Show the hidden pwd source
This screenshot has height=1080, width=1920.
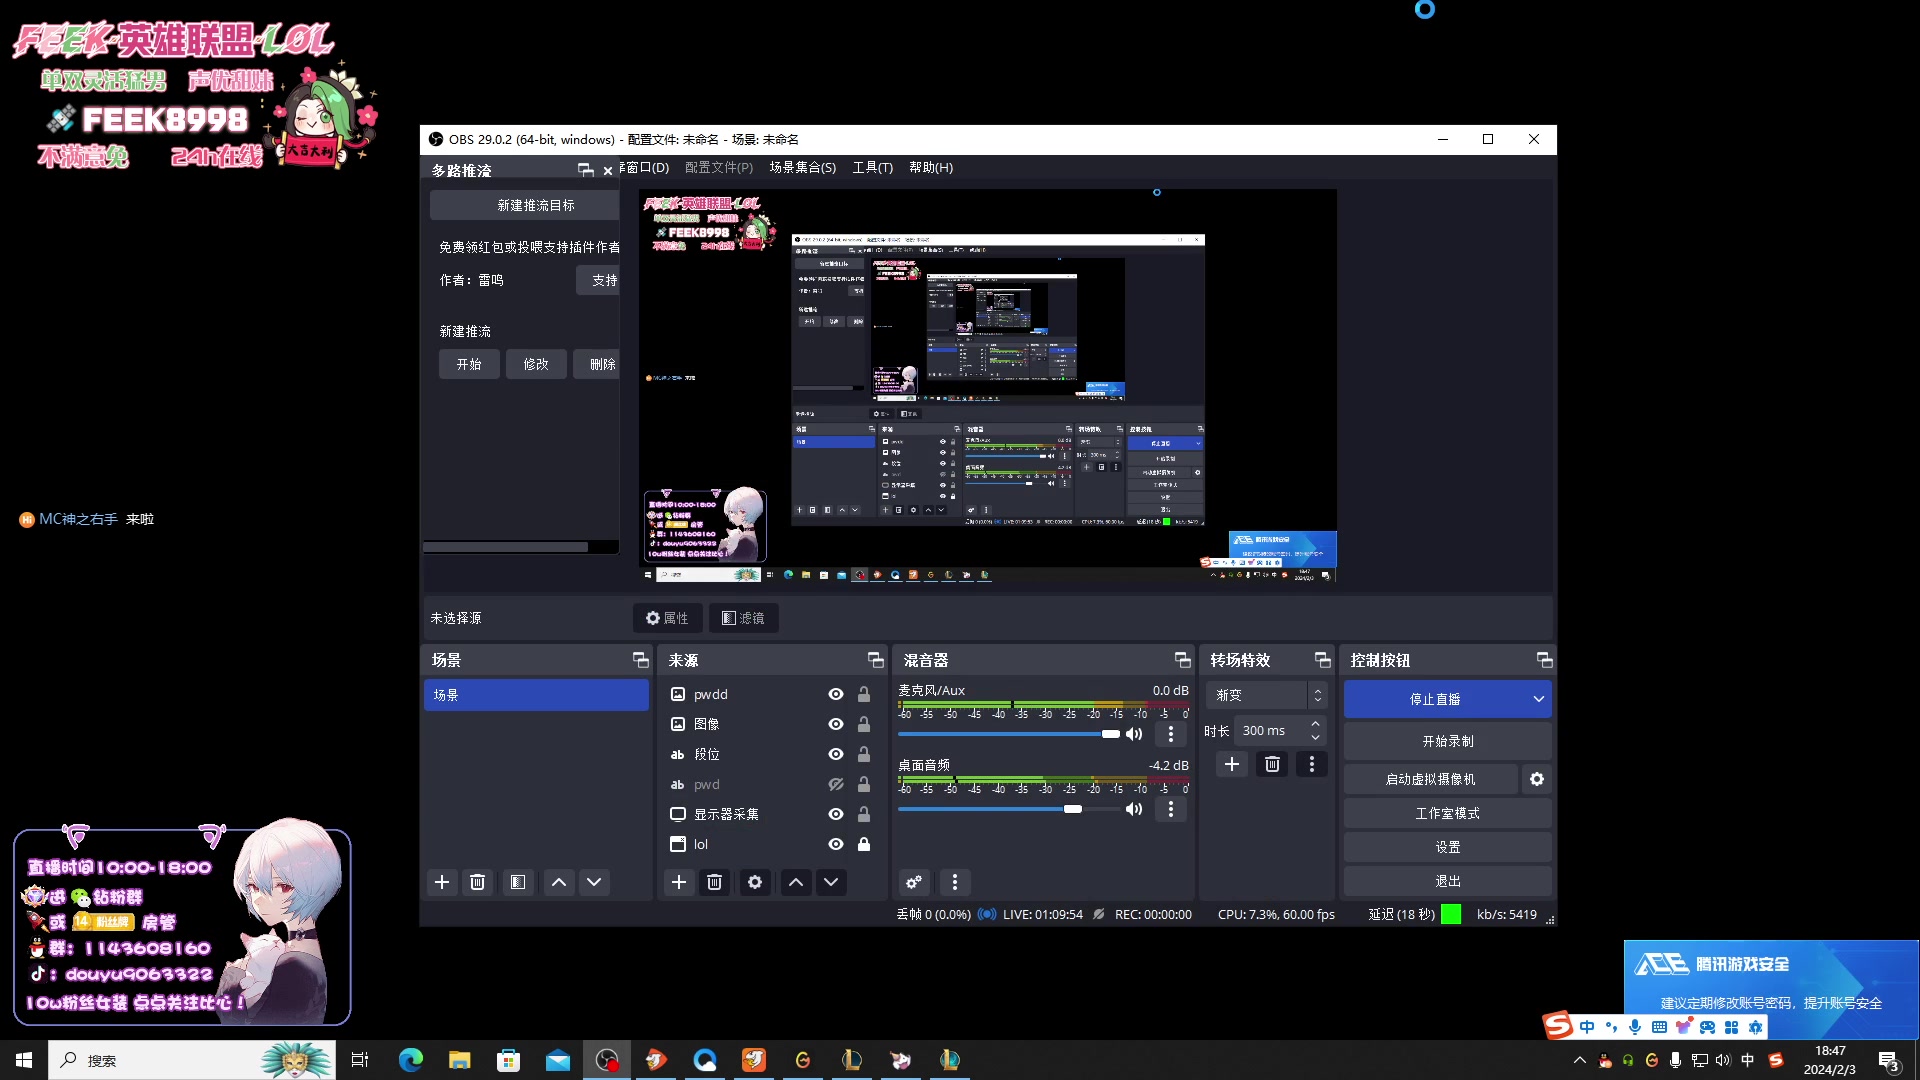[836, 784]
